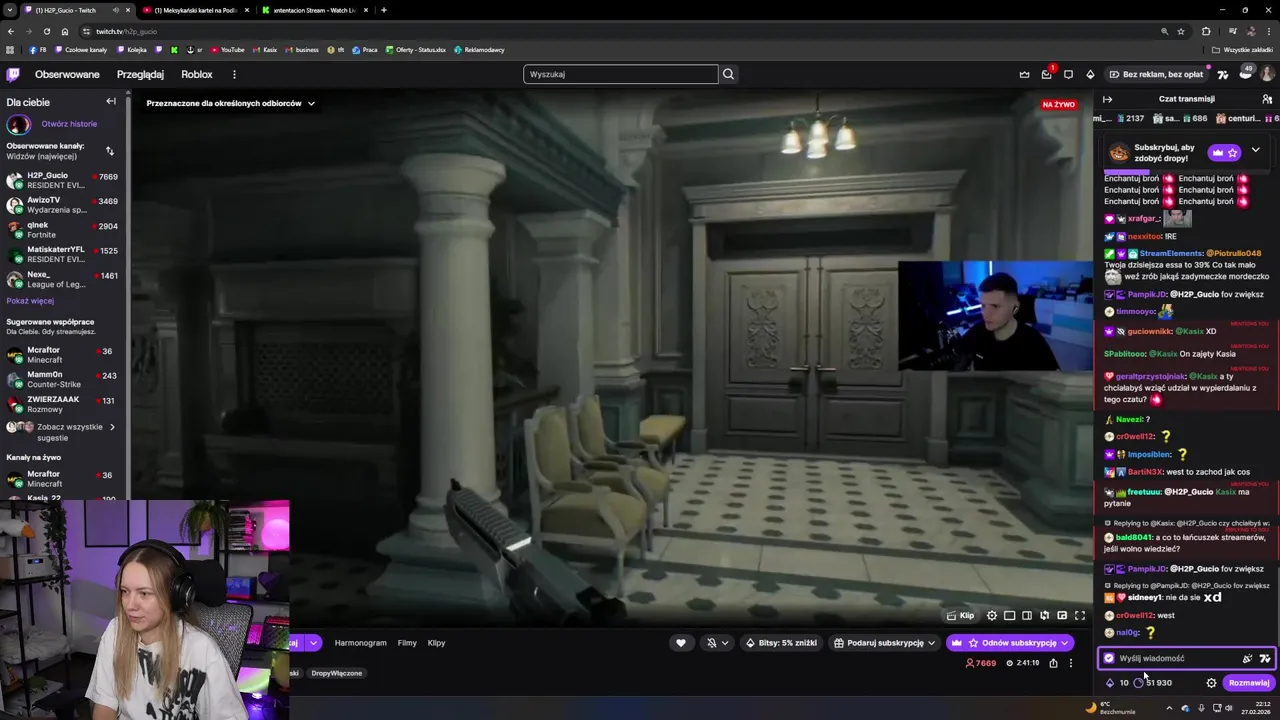The height and width of the screenshot is (720, 1280).
Task: Click the Bitsy: 5% zniżki button
Action: click(x=781, y=643)
